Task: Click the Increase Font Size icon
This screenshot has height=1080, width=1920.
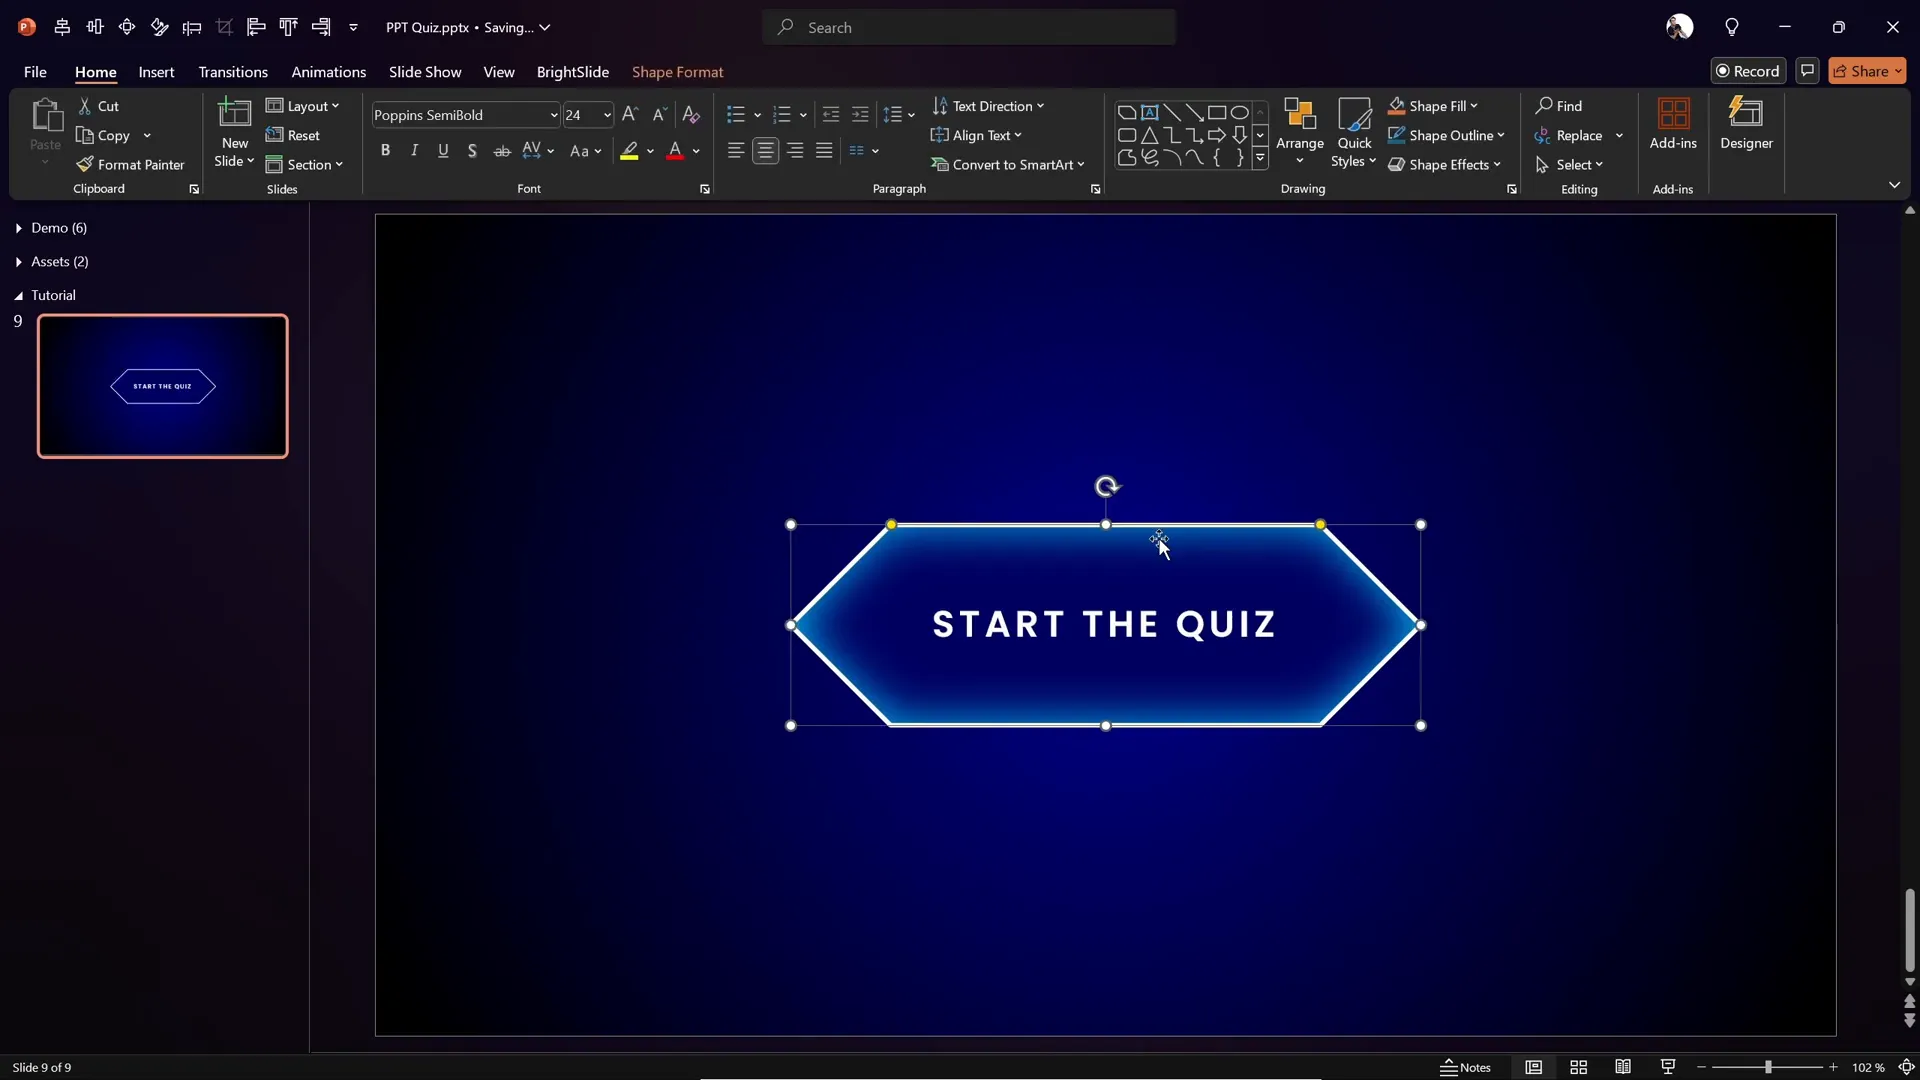Action: point(630,114)
